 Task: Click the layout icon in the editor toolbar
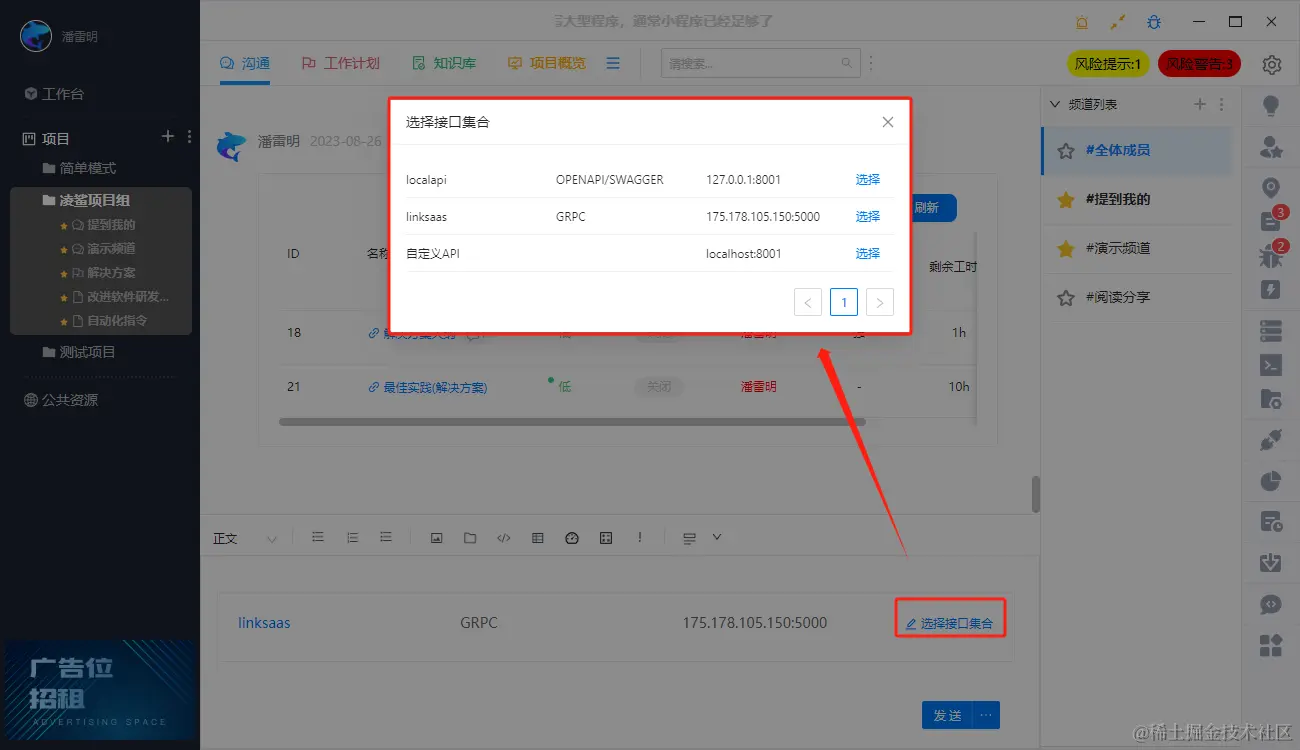point(689,538)
